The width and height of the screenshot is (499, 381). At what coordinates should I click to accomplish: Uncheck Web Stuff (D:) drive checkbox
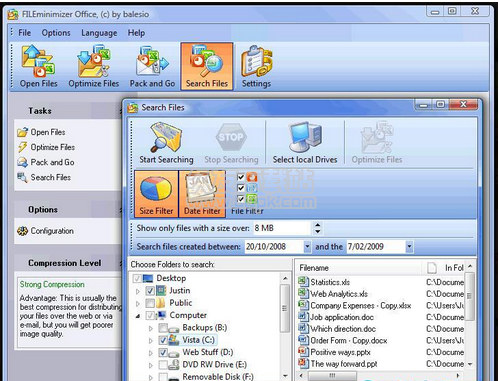pyautogui.click(x=163, y=352)
